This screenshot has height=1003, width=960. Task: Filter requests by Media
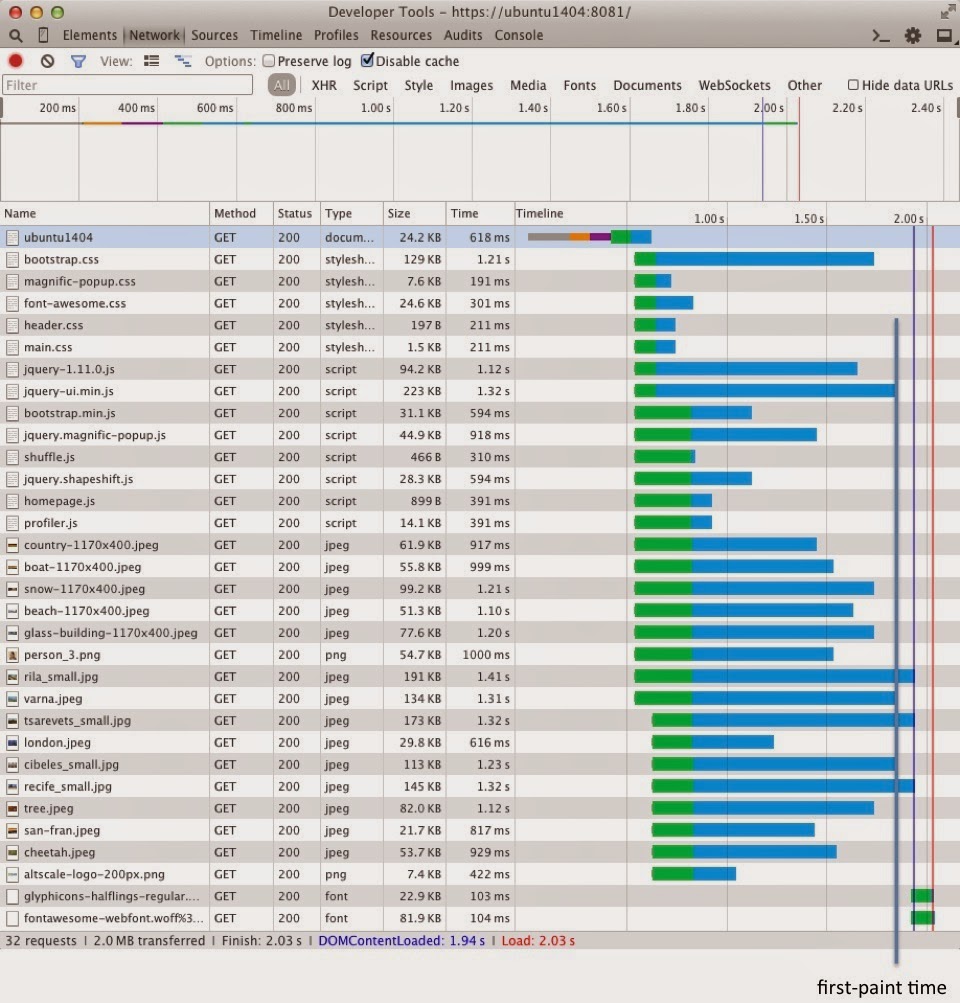point(528,85)
